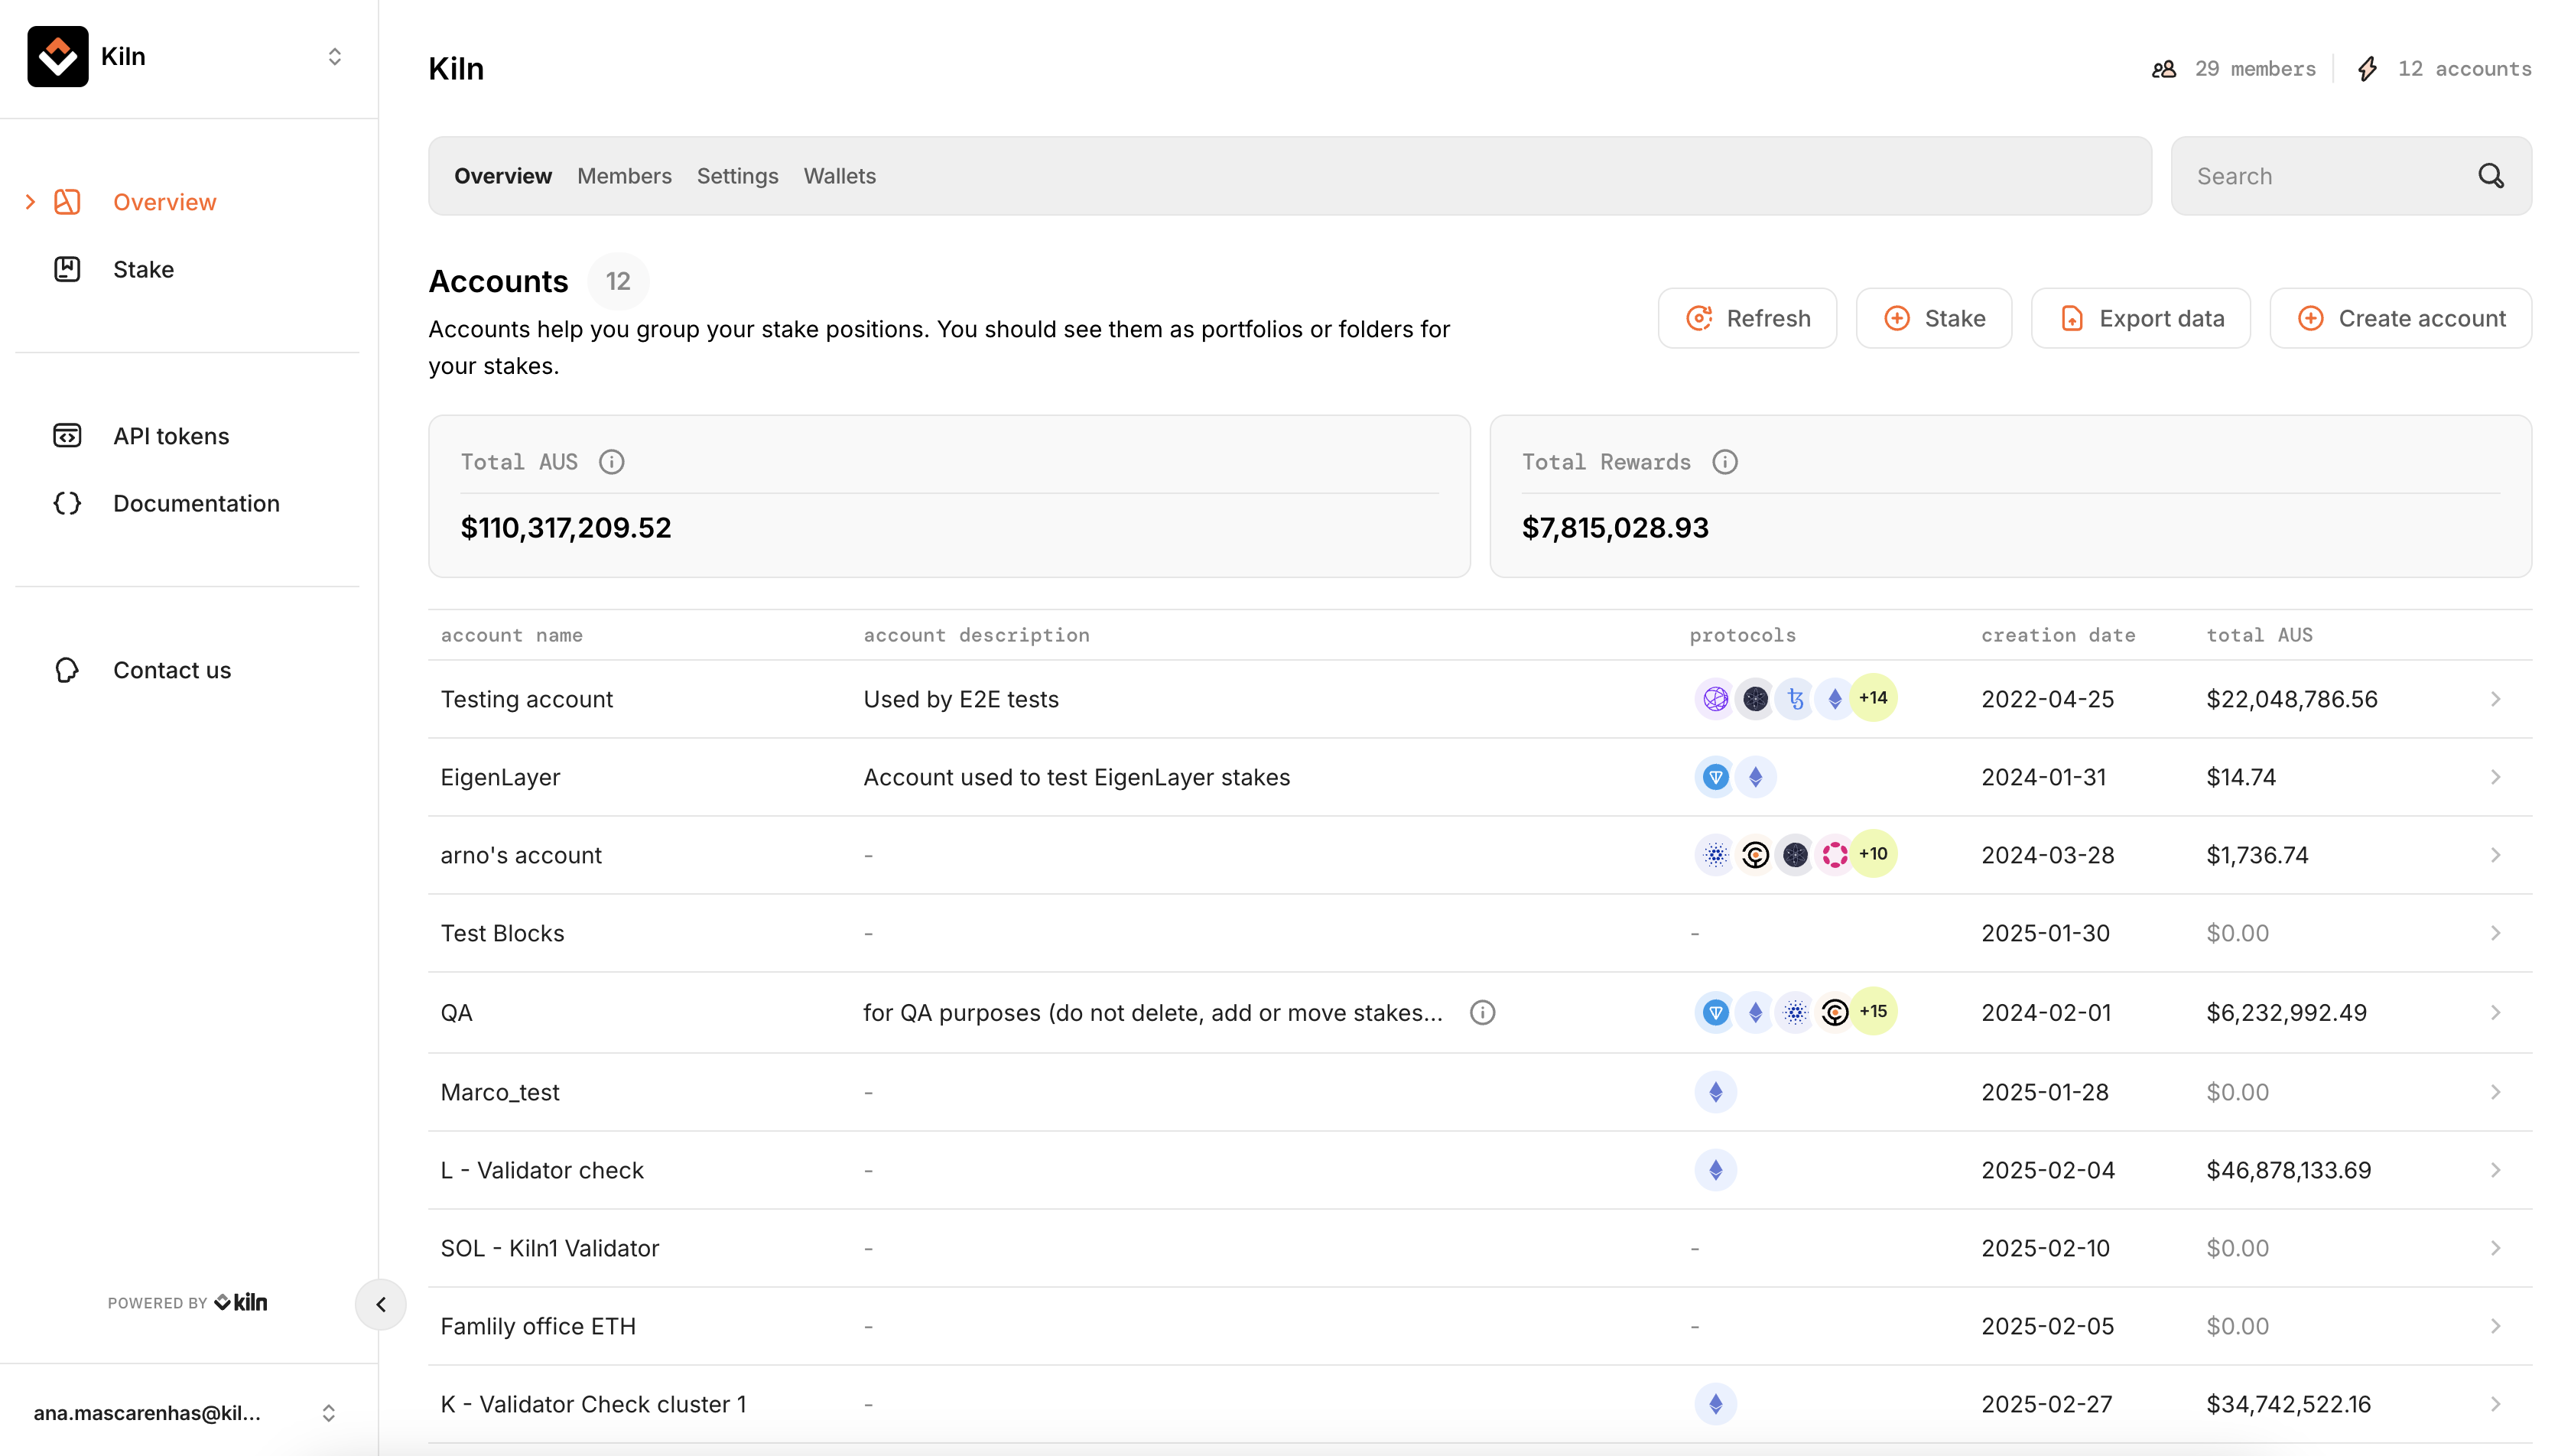This screenshot has height=1456, width=2571.
Task: Collapse the sidebar using the arrow button
Action: coord(380,1304)
